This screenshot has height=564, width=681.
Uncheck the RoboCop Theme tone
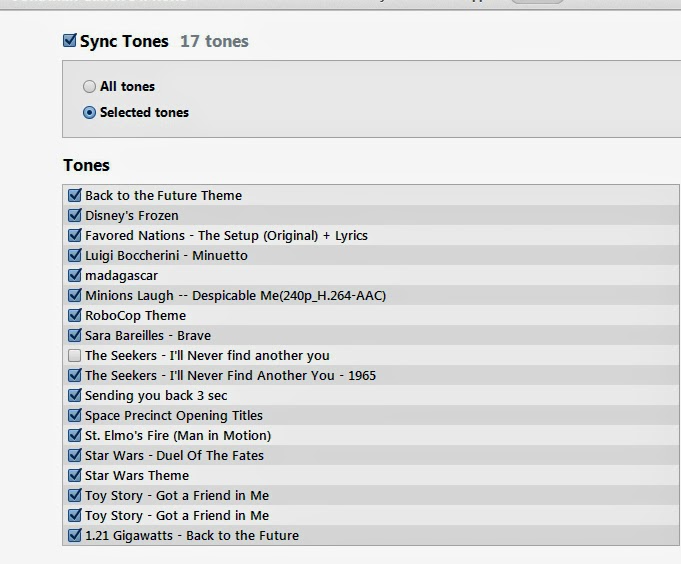pos(75,316)
